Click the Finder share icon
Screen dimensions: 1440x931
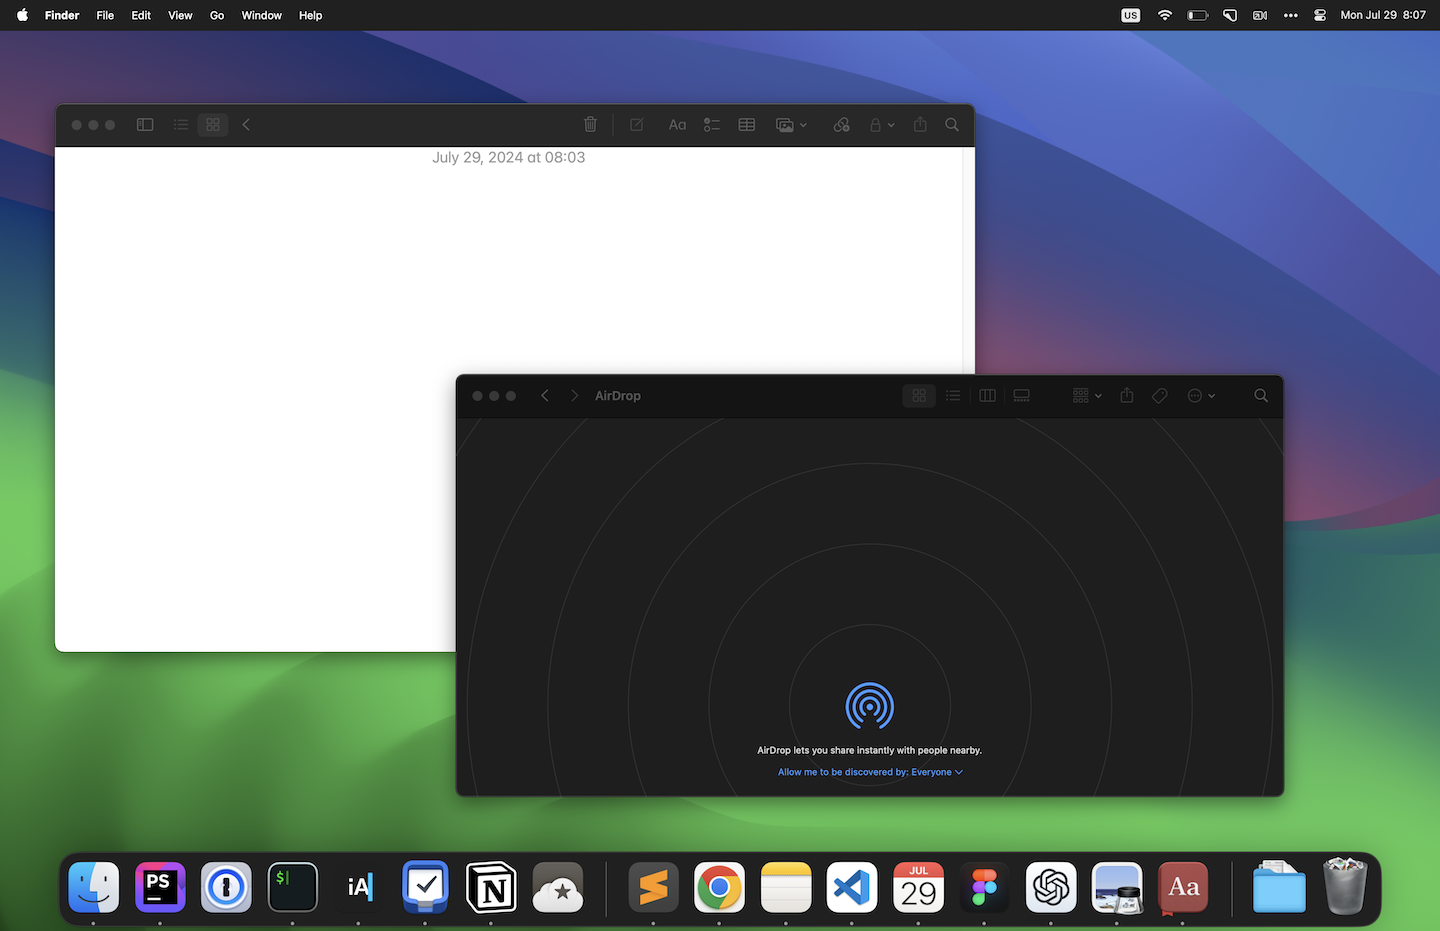1127,396
